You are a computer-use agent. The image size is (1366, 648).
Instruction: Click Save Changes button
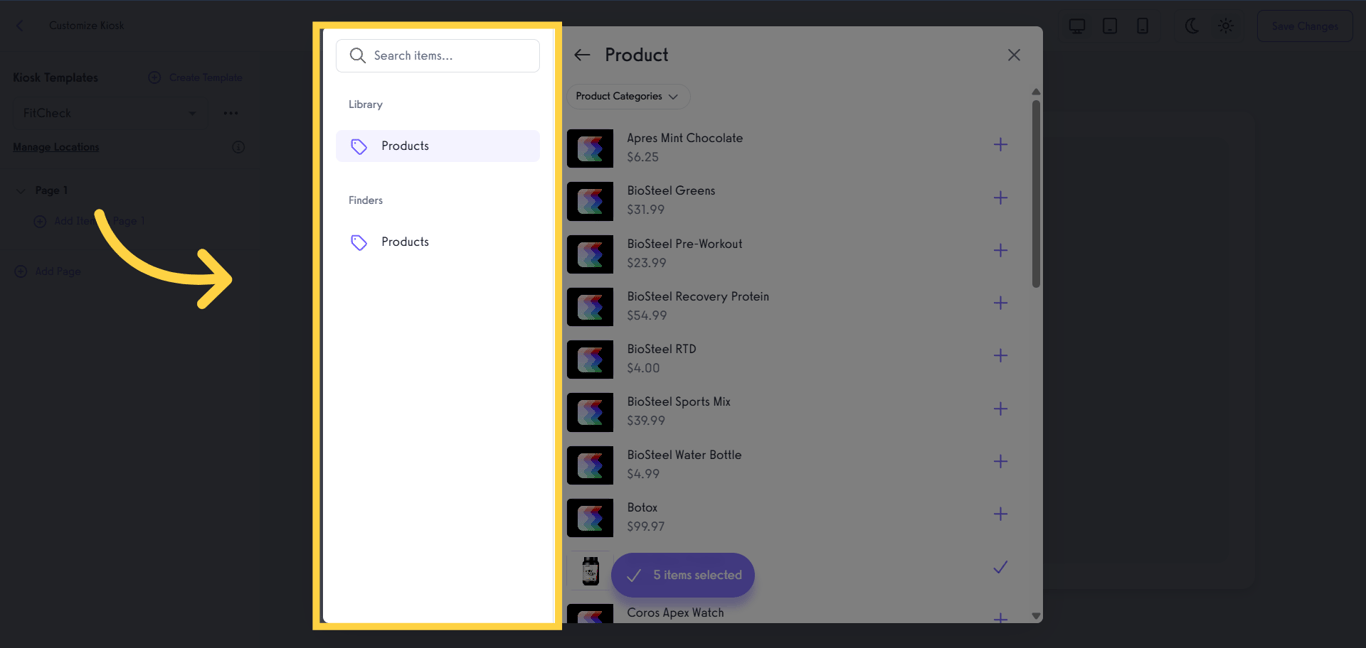point(1305,26)
